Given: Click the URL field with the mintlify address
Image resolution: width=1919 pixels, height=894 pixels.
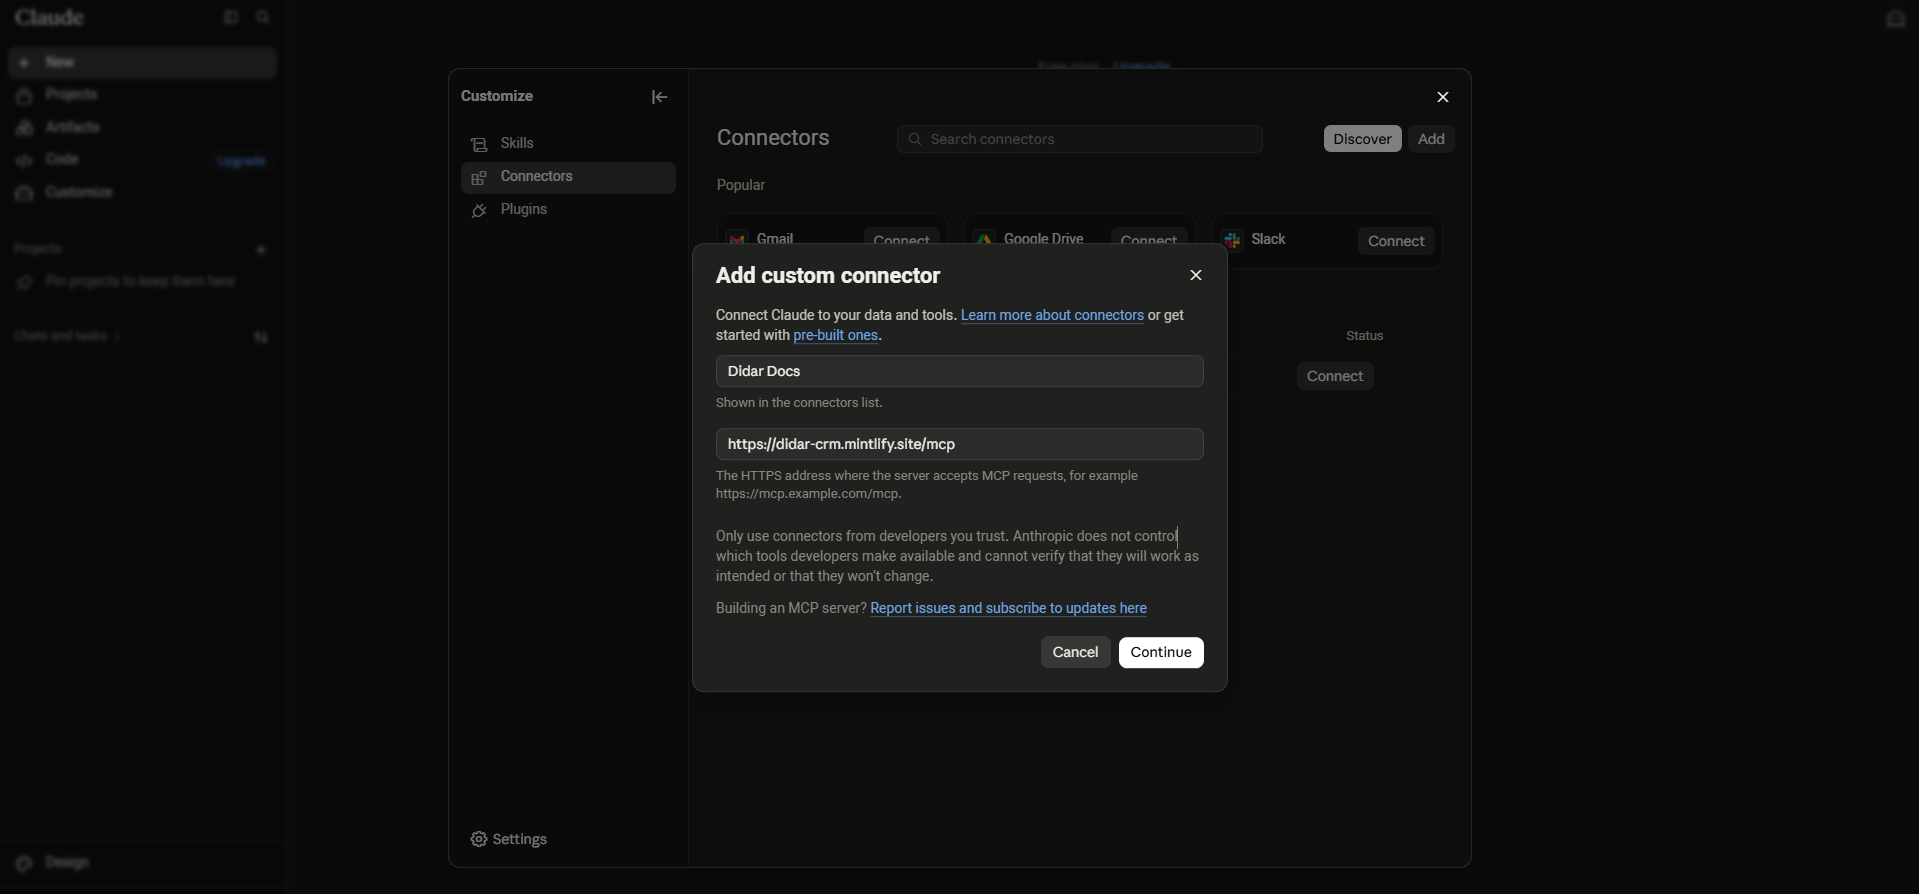Looking at the screenshot, I should pyautogui.click(x=960, y=444).
